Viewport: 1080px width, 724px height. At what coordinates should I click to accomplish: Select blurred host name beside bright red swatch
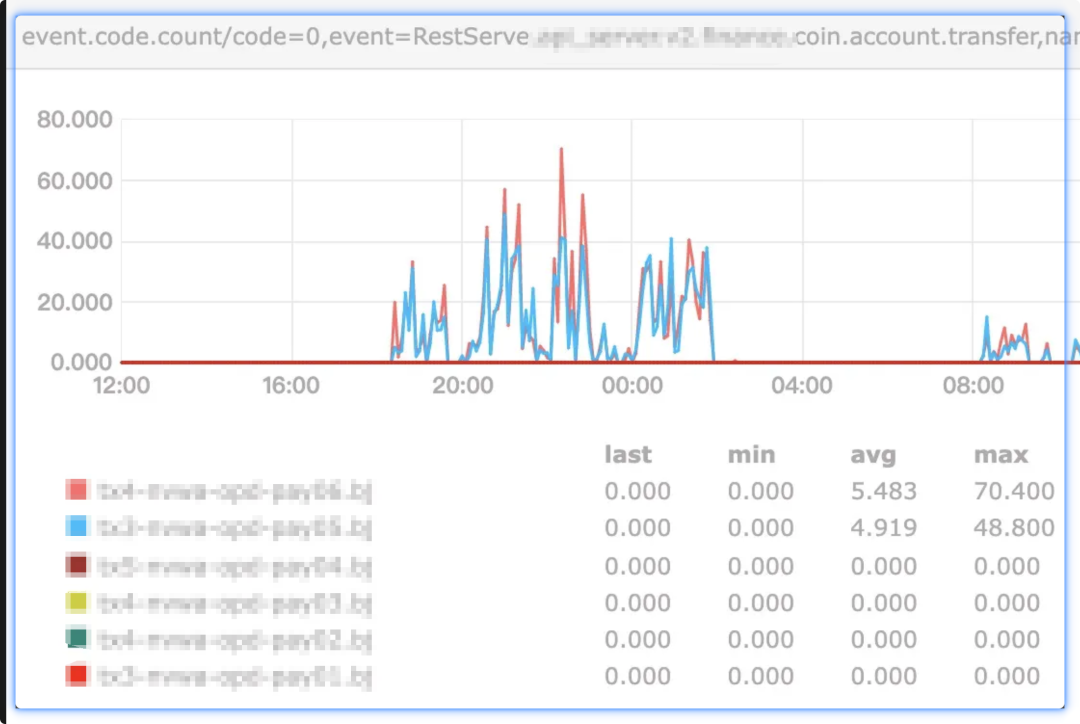point(235,677)
